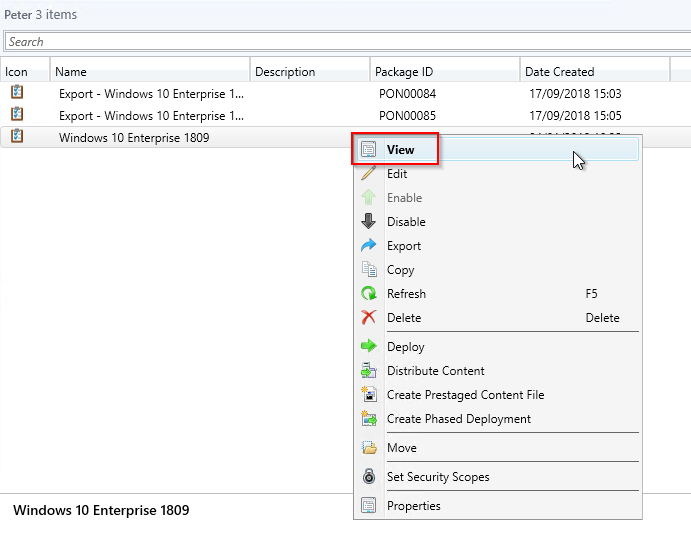
Task: Choose Distribute Content from the menu
Action: click(x=435, y=371)
